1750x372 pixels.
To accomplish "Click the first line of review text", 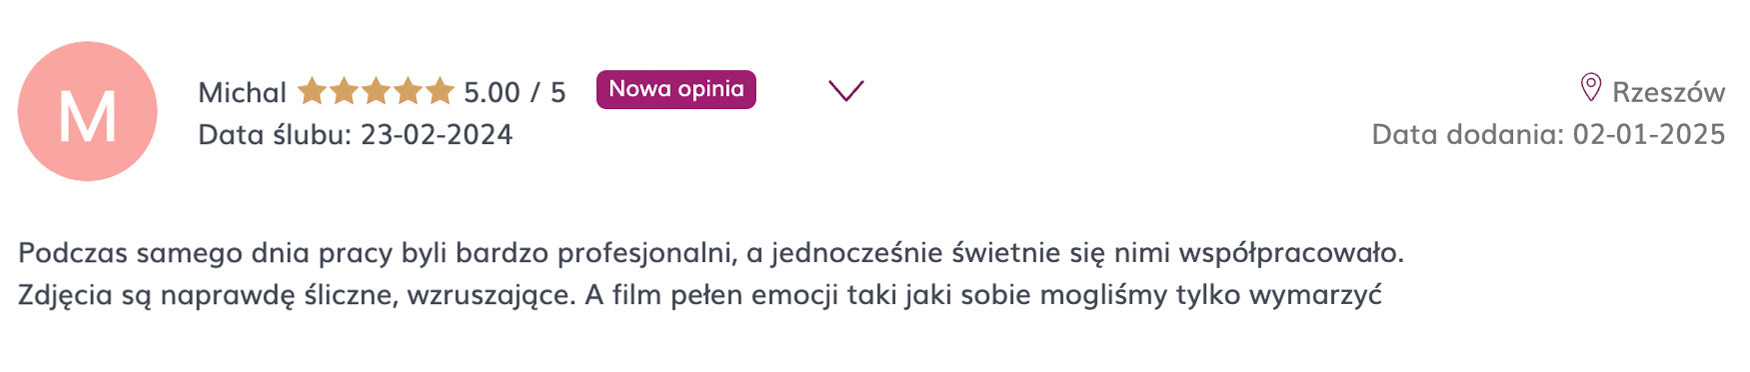I will click(x=711, y=252).
